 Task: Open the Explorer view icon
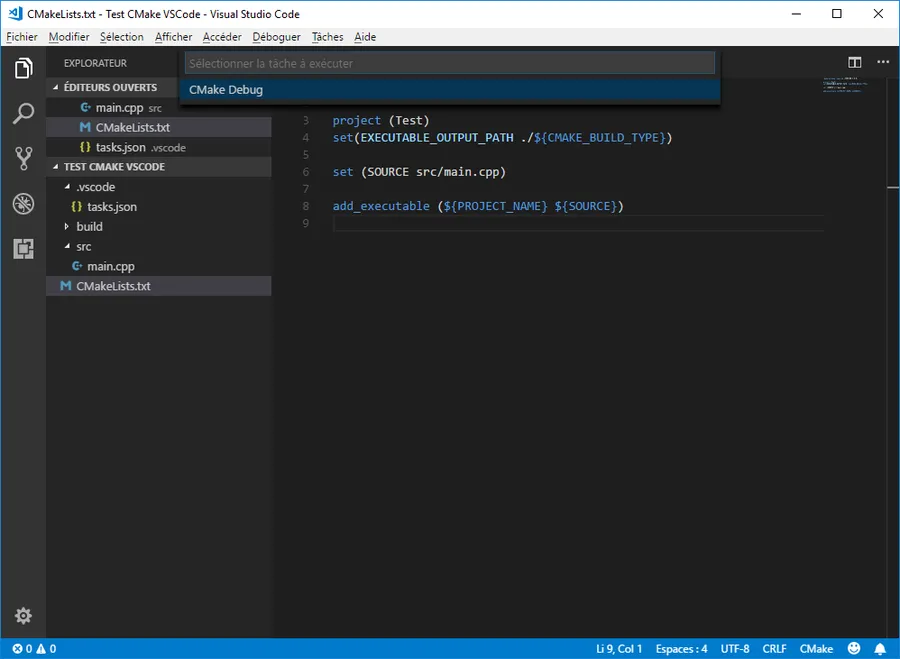[x=23, y=68]
